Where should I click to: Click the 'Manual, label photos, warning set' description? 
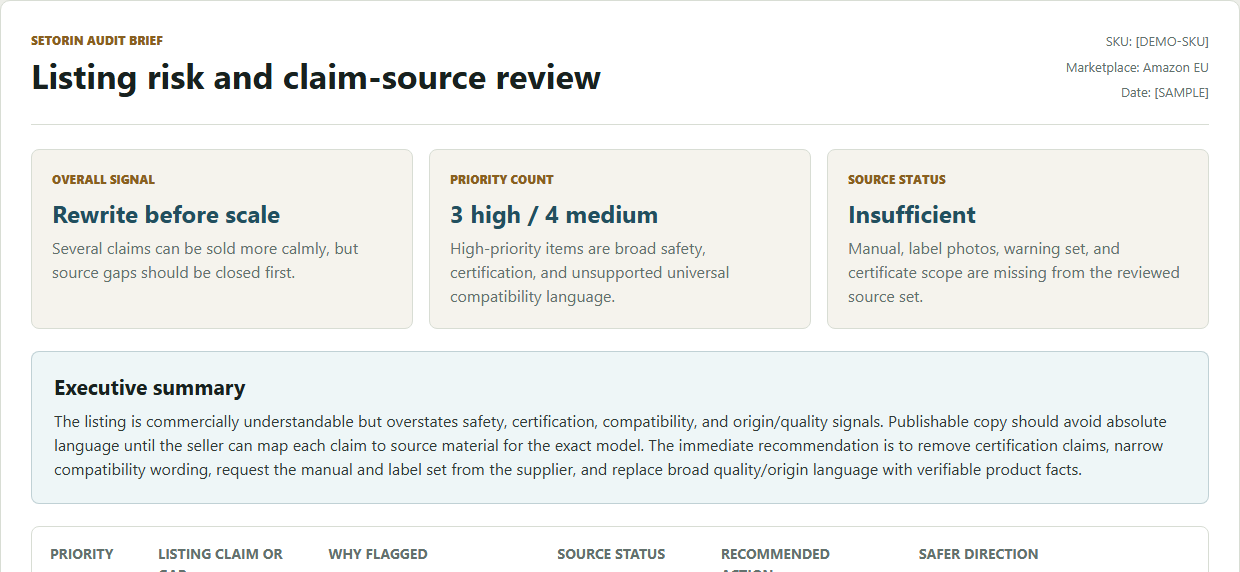pyautogui.click(x=1014, y=272)
